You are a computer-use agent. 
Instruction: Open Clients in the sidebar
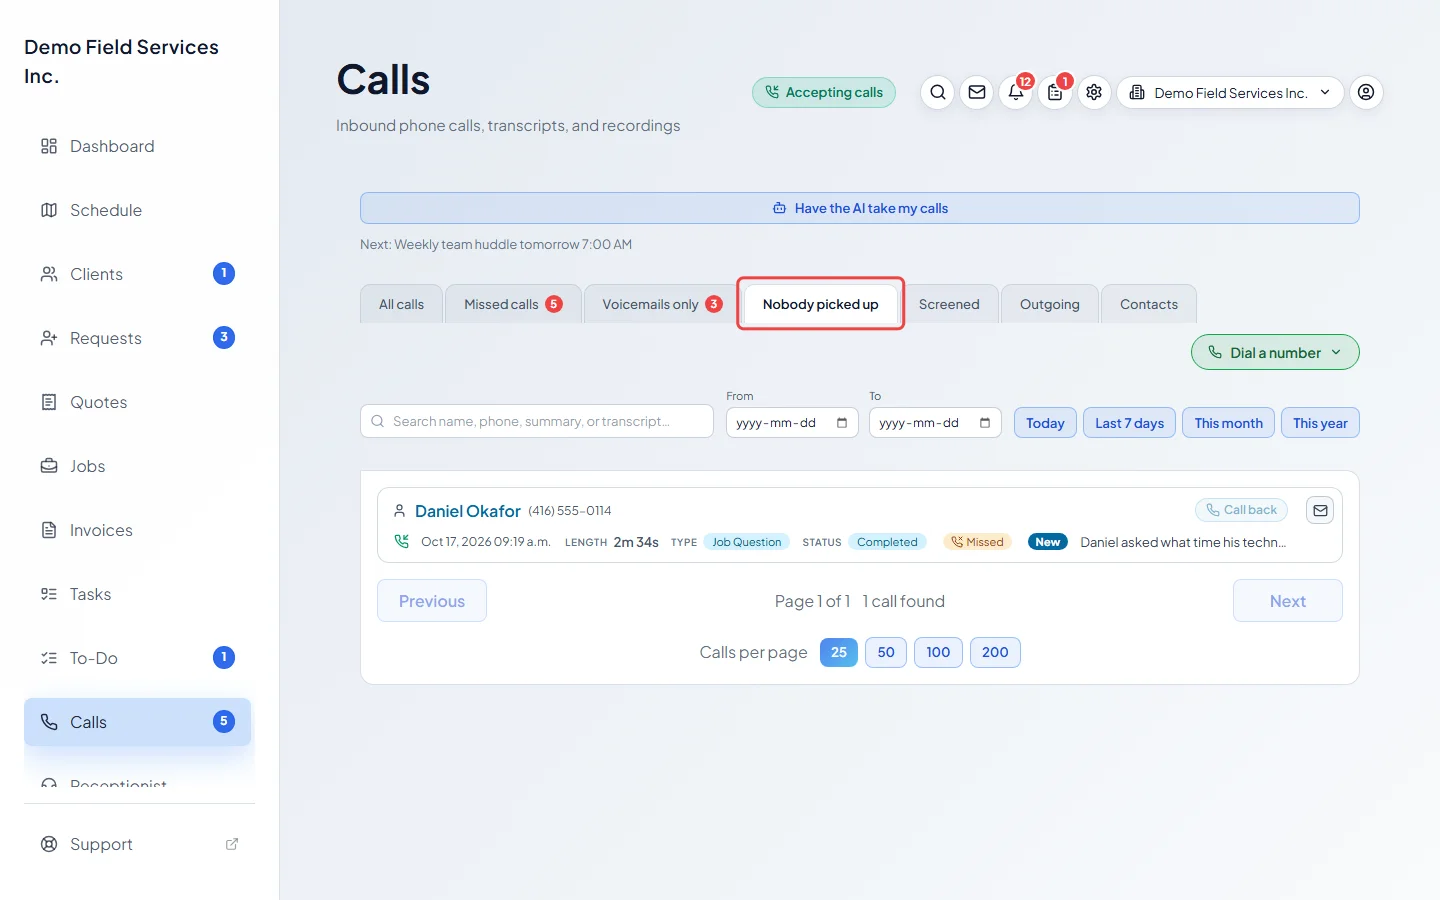[x=137, y=274]
